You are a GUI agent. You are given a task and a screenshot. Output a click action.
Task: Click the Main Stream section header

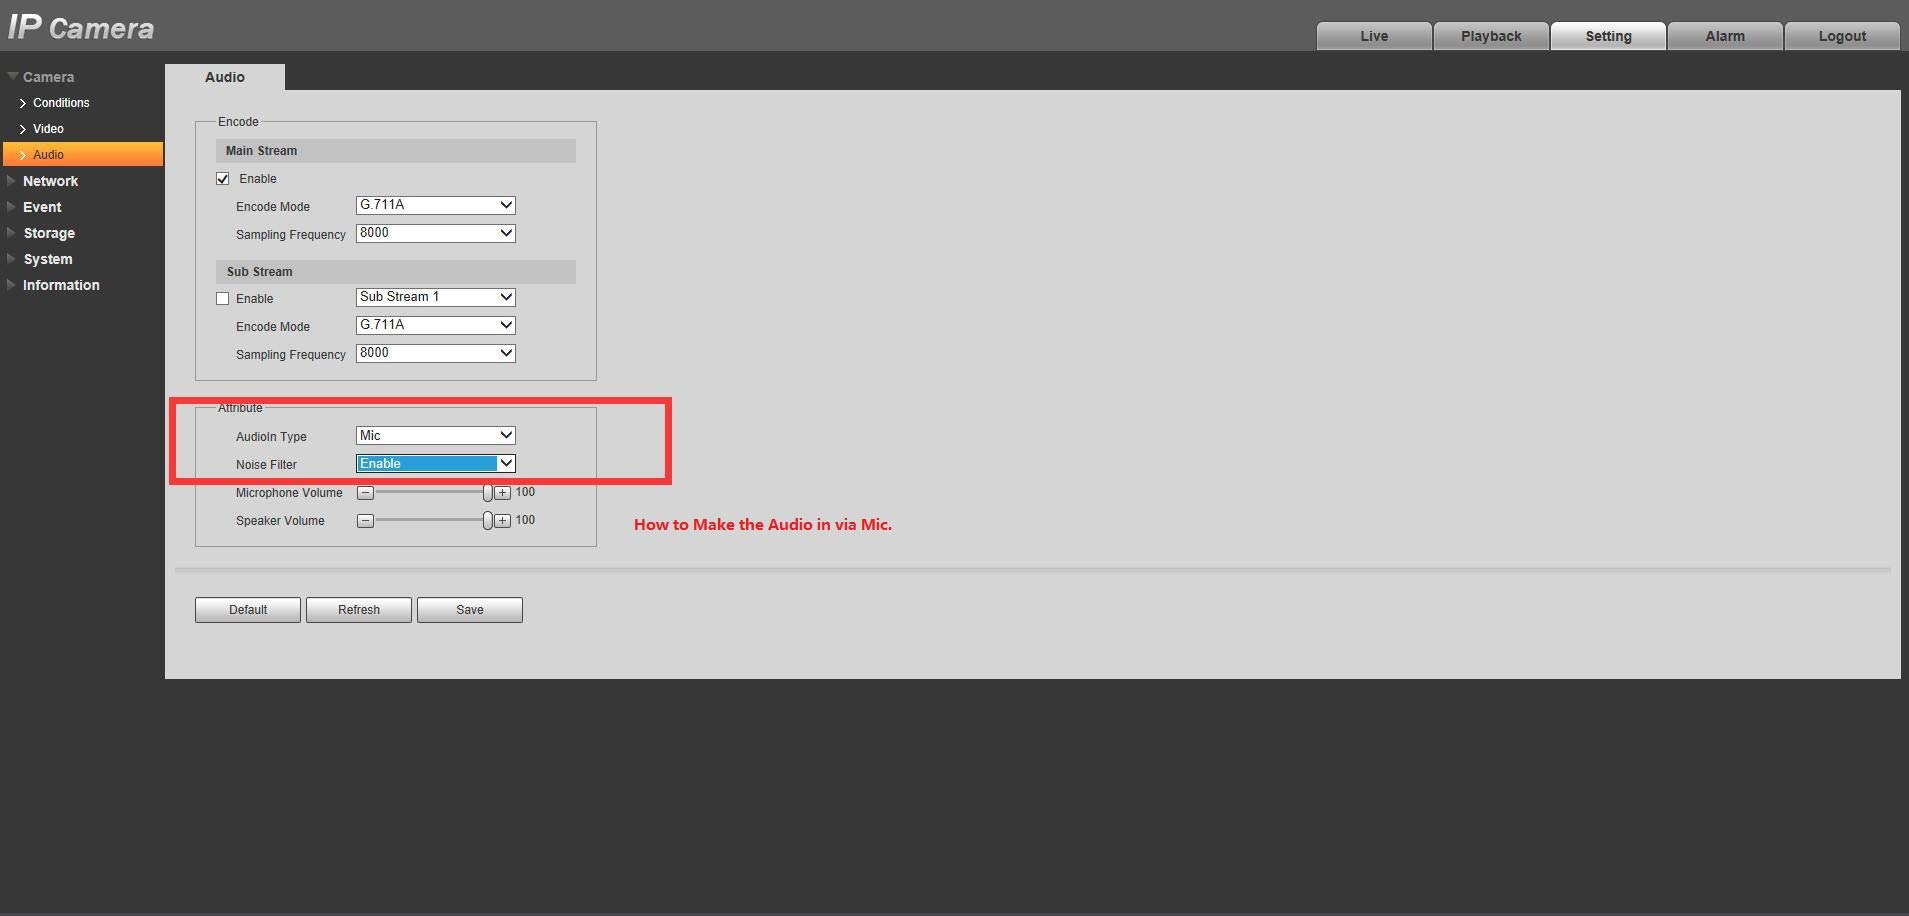coord(396,151)
